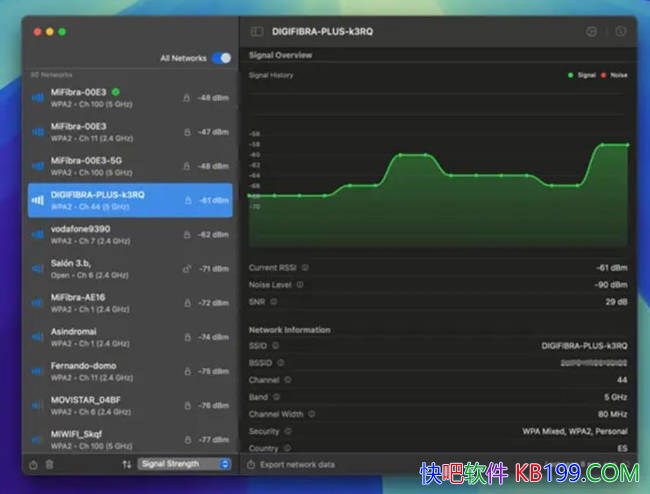Click the trash icon in bottom bar
Screen dimensions: 650x494
pyautogui.click(x=50, y=464)
